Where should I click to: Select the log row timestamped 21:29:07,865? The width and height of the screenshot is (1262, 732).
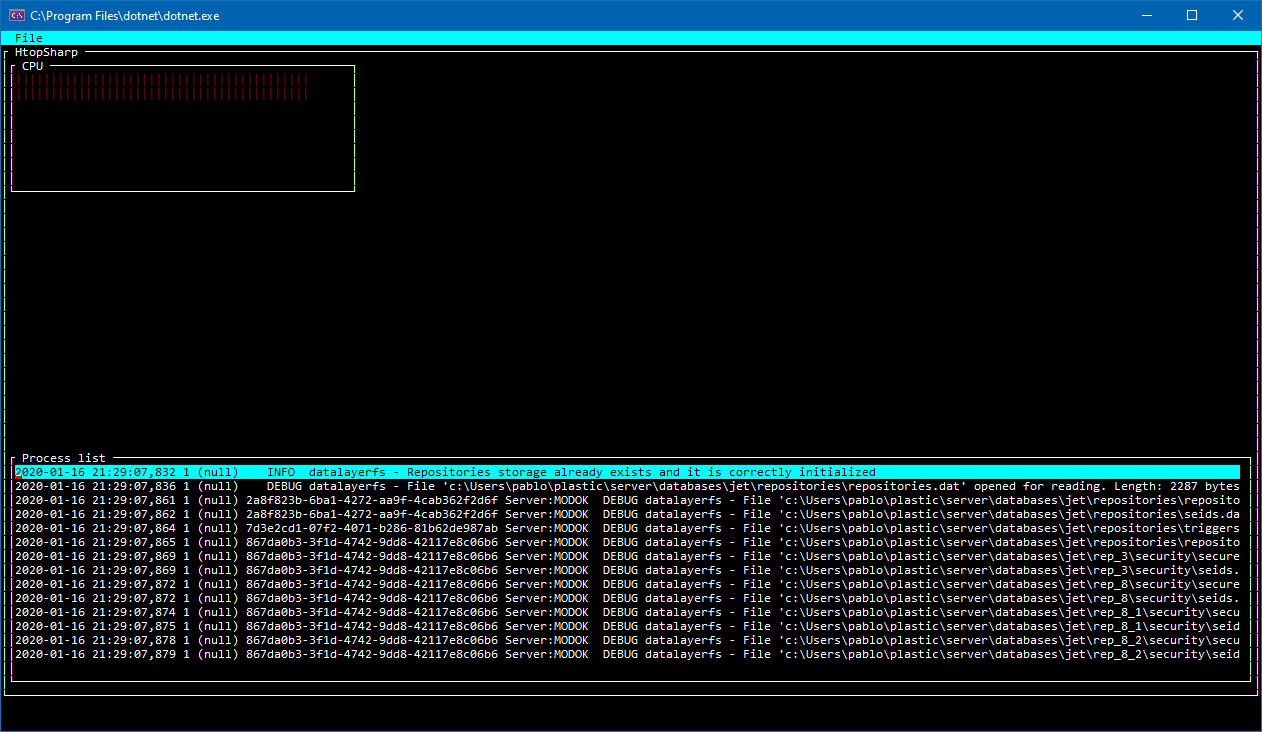tap(627, 542)
